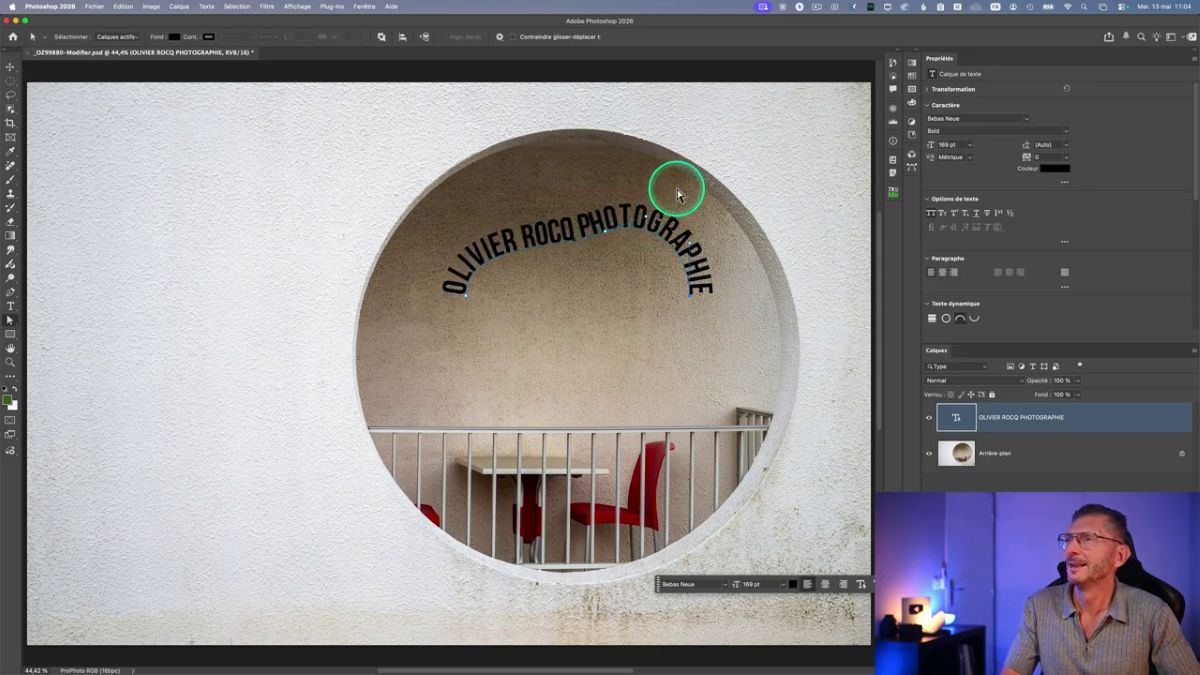Toggle the layer filter on/off switch
The height and width of the screenshot is (675, 1200).
tap(1080, 365)
